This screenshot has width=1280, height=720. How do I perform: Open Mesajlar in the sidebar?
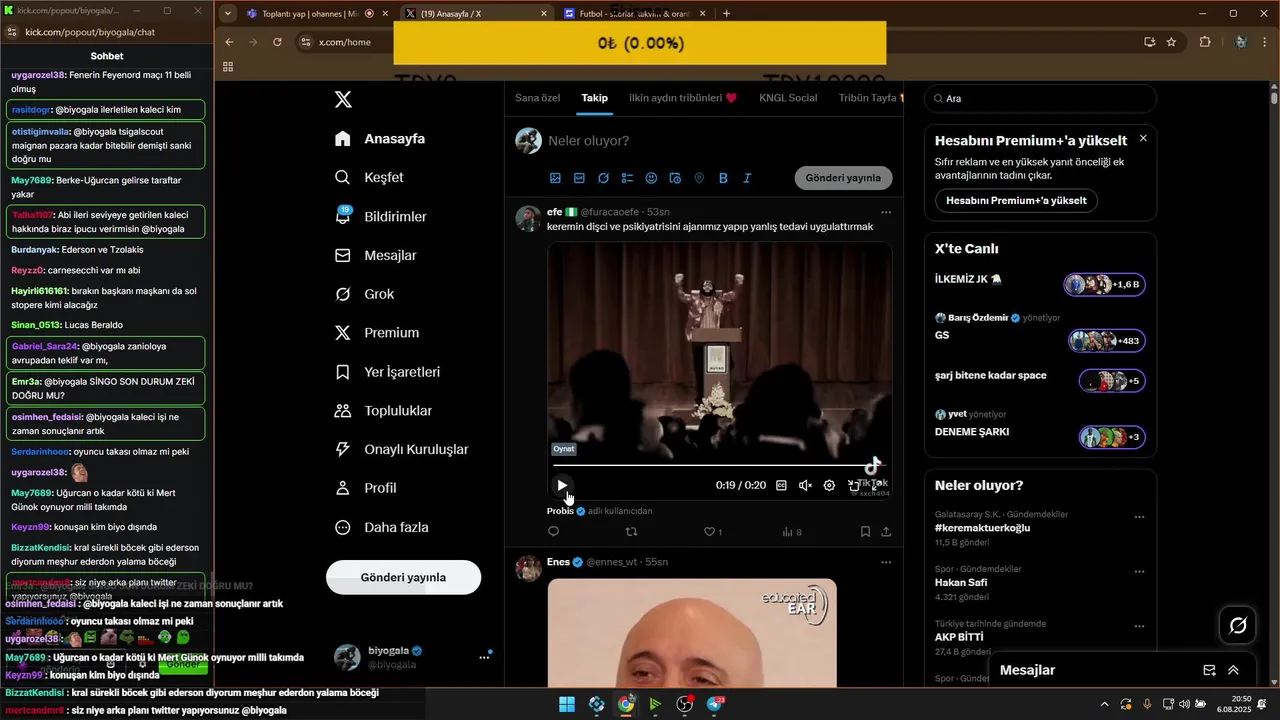tap(375, 255)
